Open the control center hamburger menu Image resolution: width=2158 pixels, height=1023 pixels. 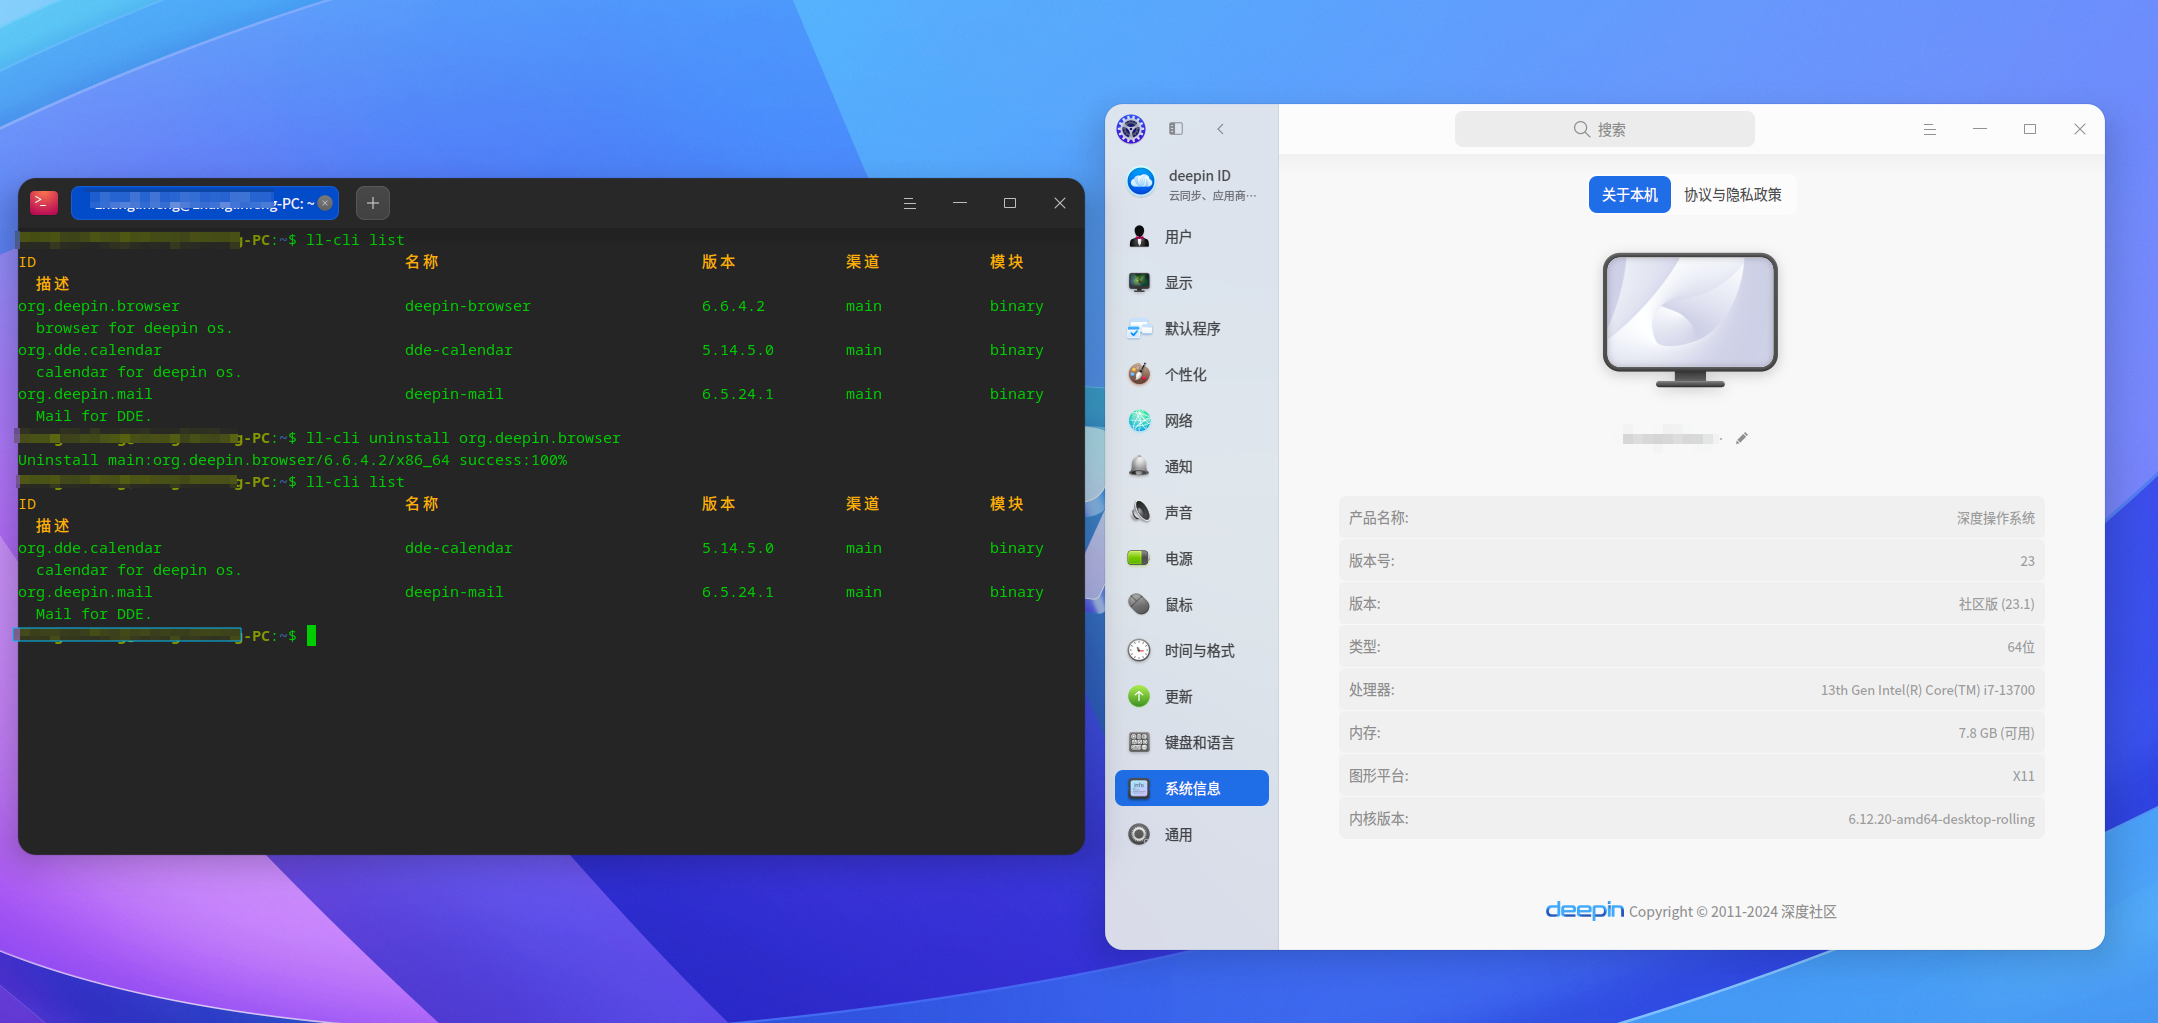(1930, 129)
